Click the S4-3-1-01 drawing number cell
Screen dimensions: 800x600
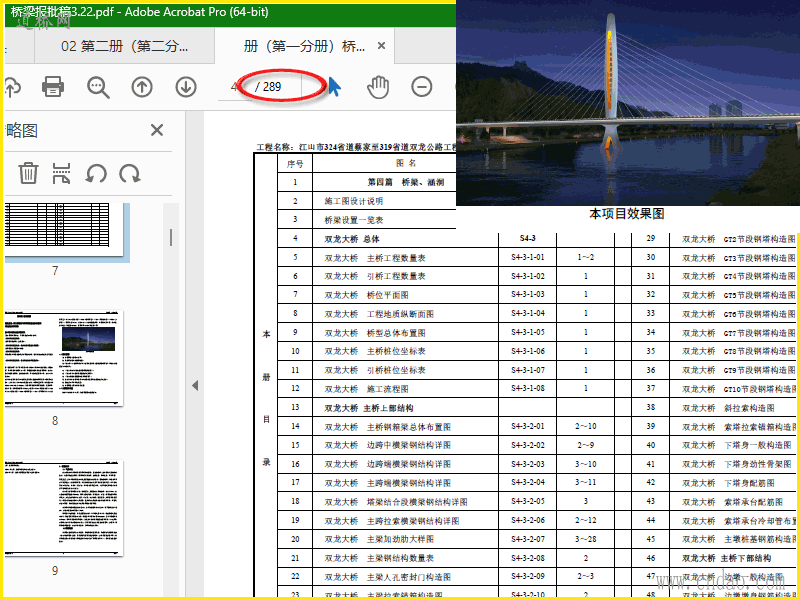[528, 257]
